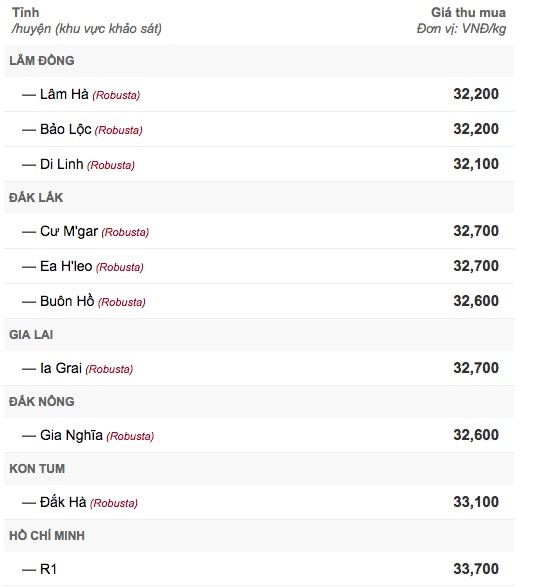The image size is (536, 587).
Task: Click the Giá thu mua column header
Action: 461,21
